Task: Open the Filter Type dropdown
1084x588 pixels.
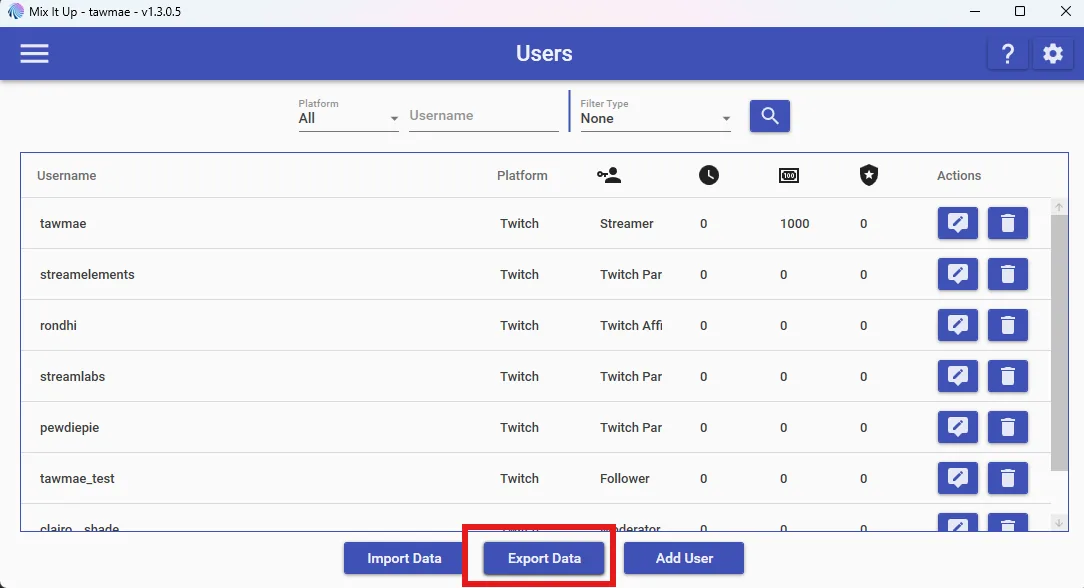Action: pos(655,118)
